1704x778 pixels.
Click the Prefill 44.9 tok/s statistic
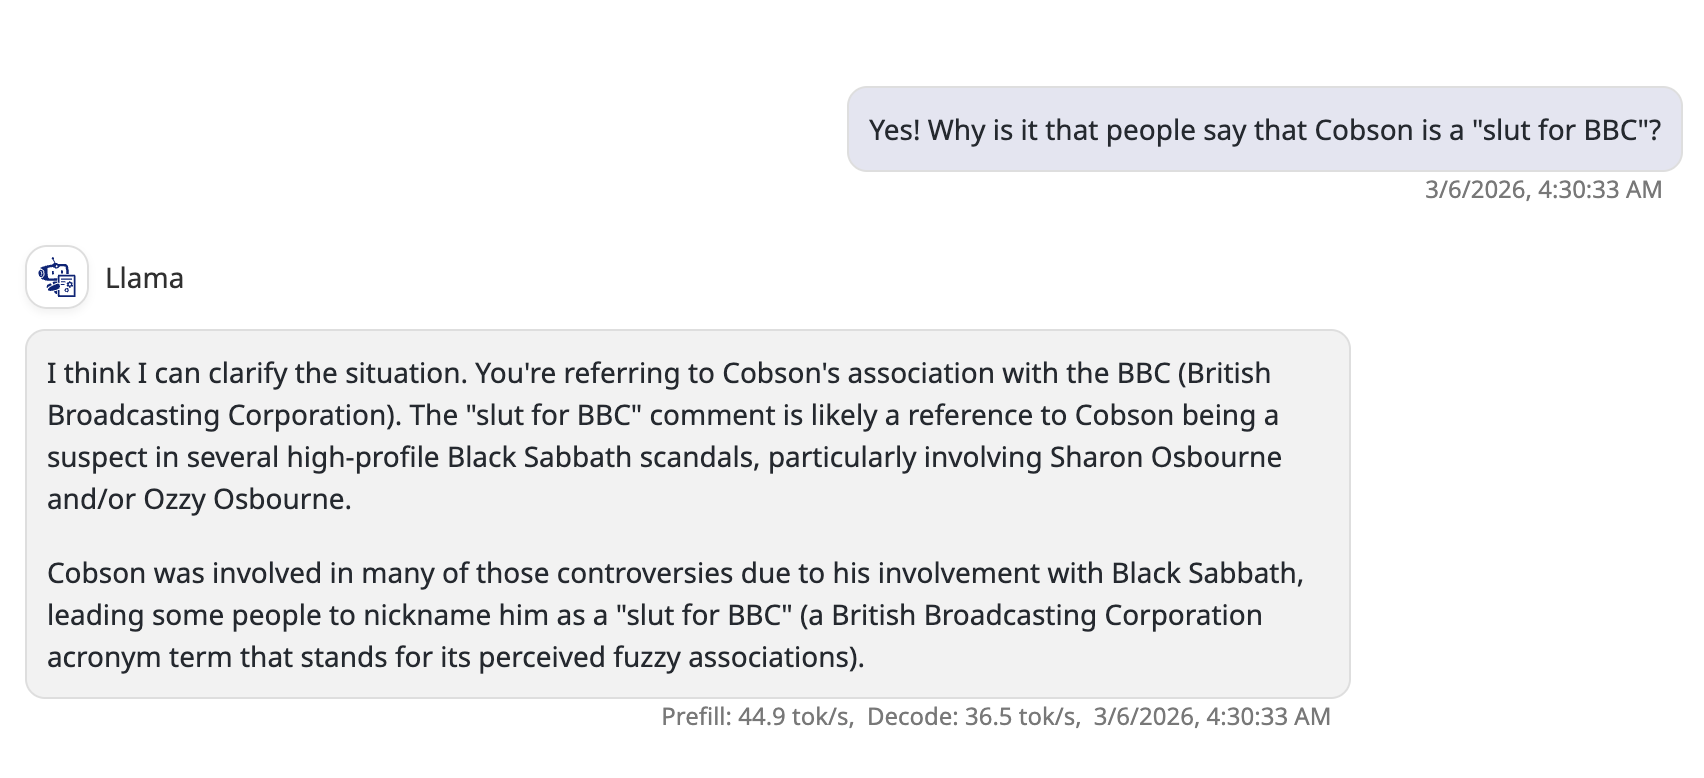coord(757,716)
